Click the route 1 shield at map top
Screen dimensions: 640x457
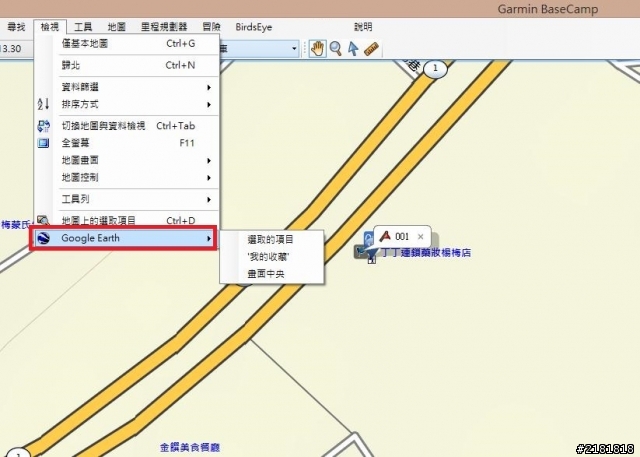click(435, 69)
